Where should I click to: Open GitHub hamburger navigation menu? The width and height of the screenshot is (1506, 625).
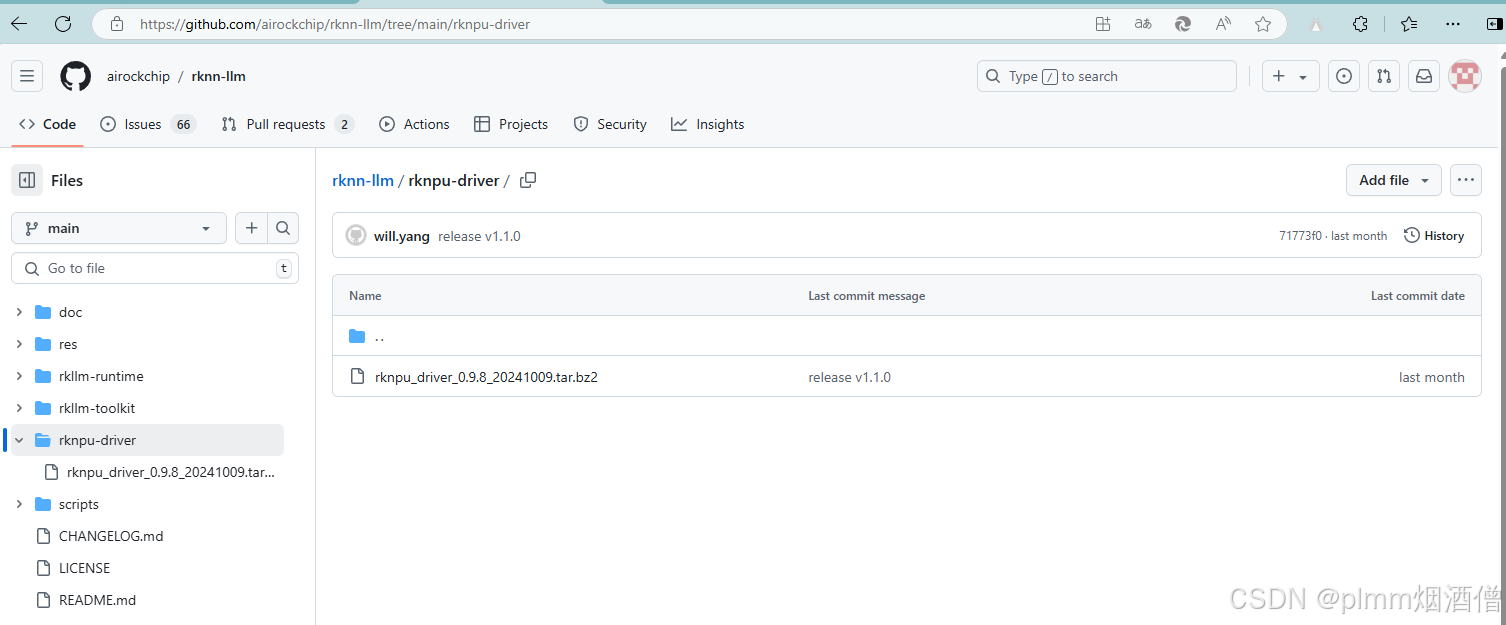tap(27, 76)
